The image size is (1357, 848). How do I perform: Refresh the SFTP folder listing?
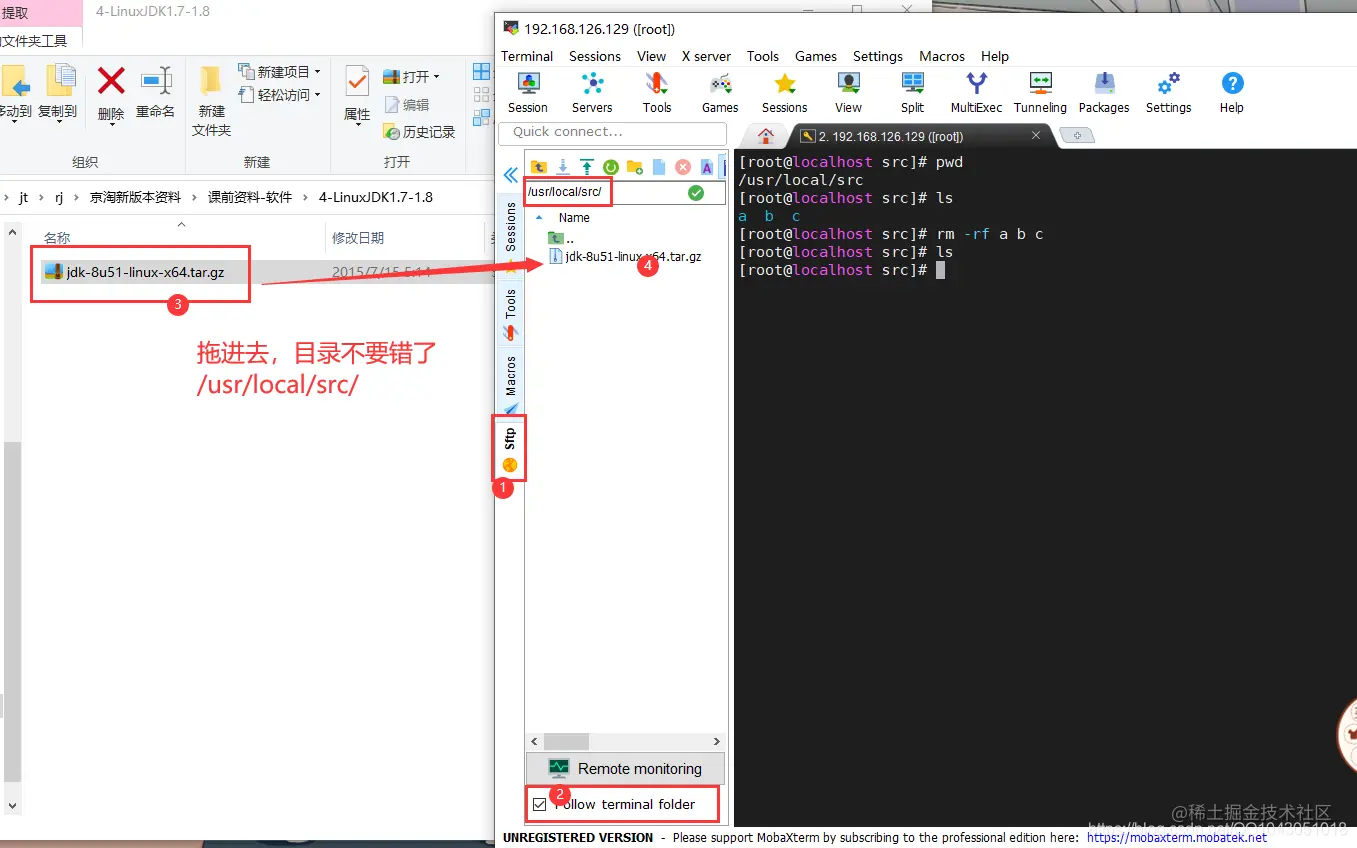pyautogui.click(x=611, y=167)
